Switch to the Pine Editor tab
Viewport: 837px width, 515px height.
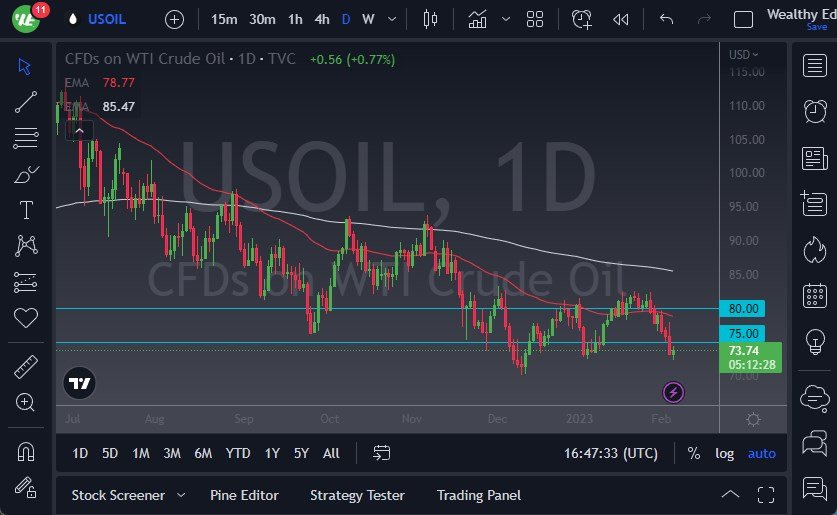pos(244,495)
